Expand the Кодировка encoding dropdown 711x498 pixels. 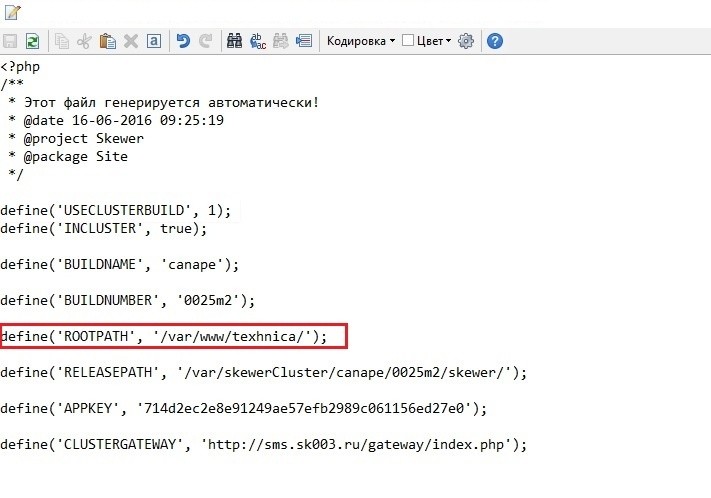(361, 41)
